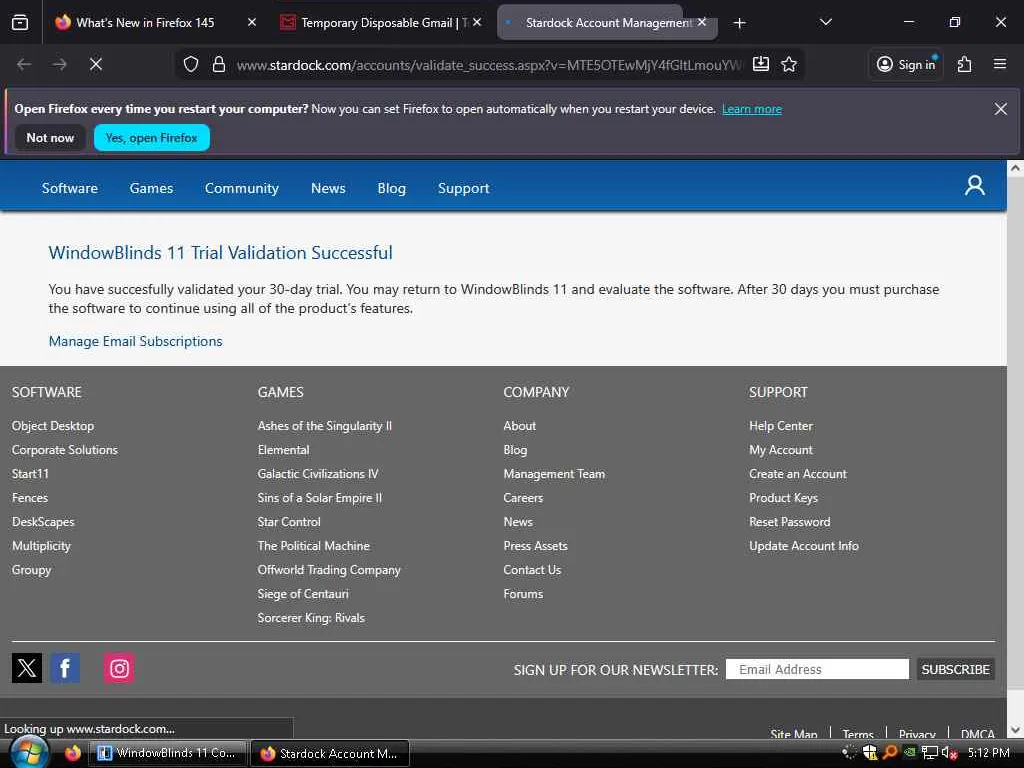Dismiss the Firefox startup notification bar
Screen dimensions: 1024x768
coord(1000,109)
